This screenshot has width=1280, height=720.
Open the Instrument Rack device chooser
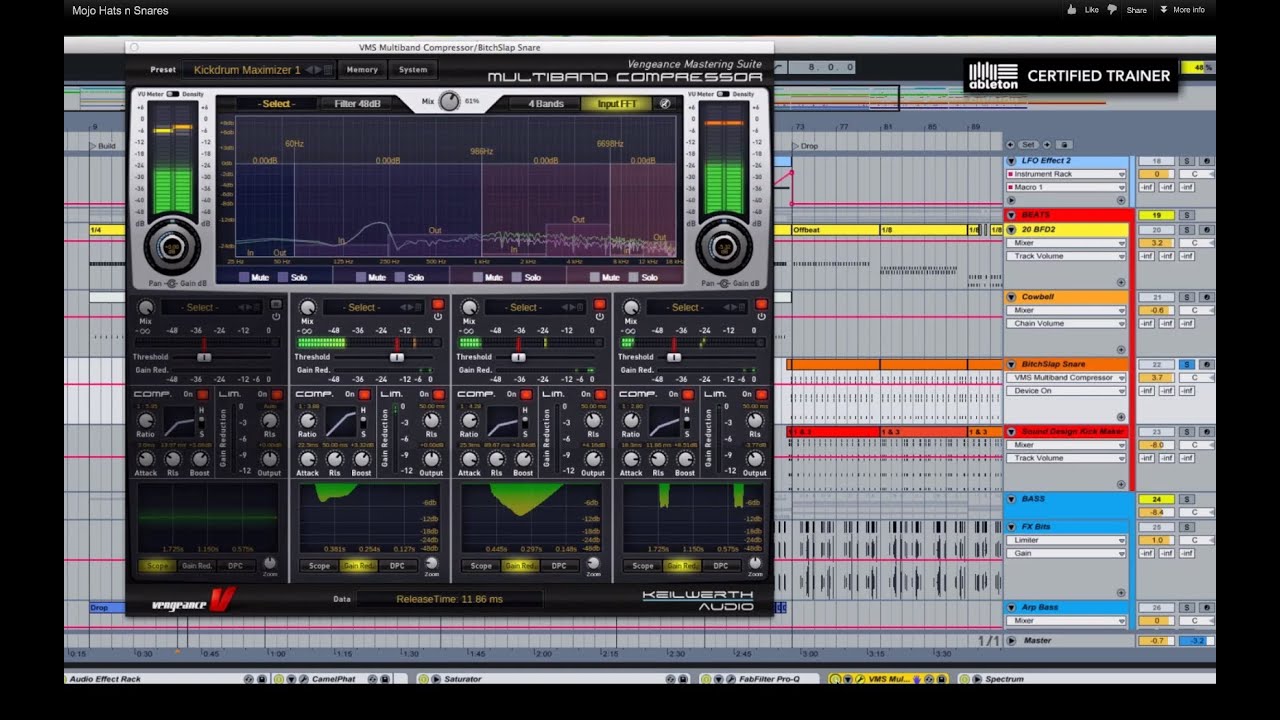[1066, 174]
